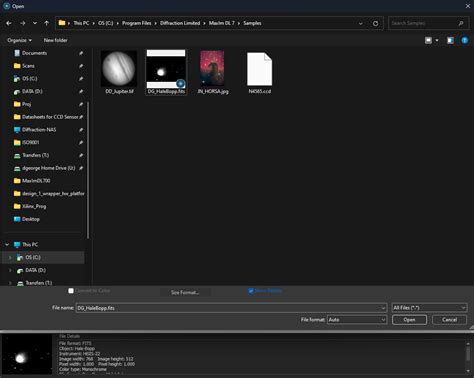
Task: Click the HaleBopp preview image in details
Action: (x=27, y=354)
